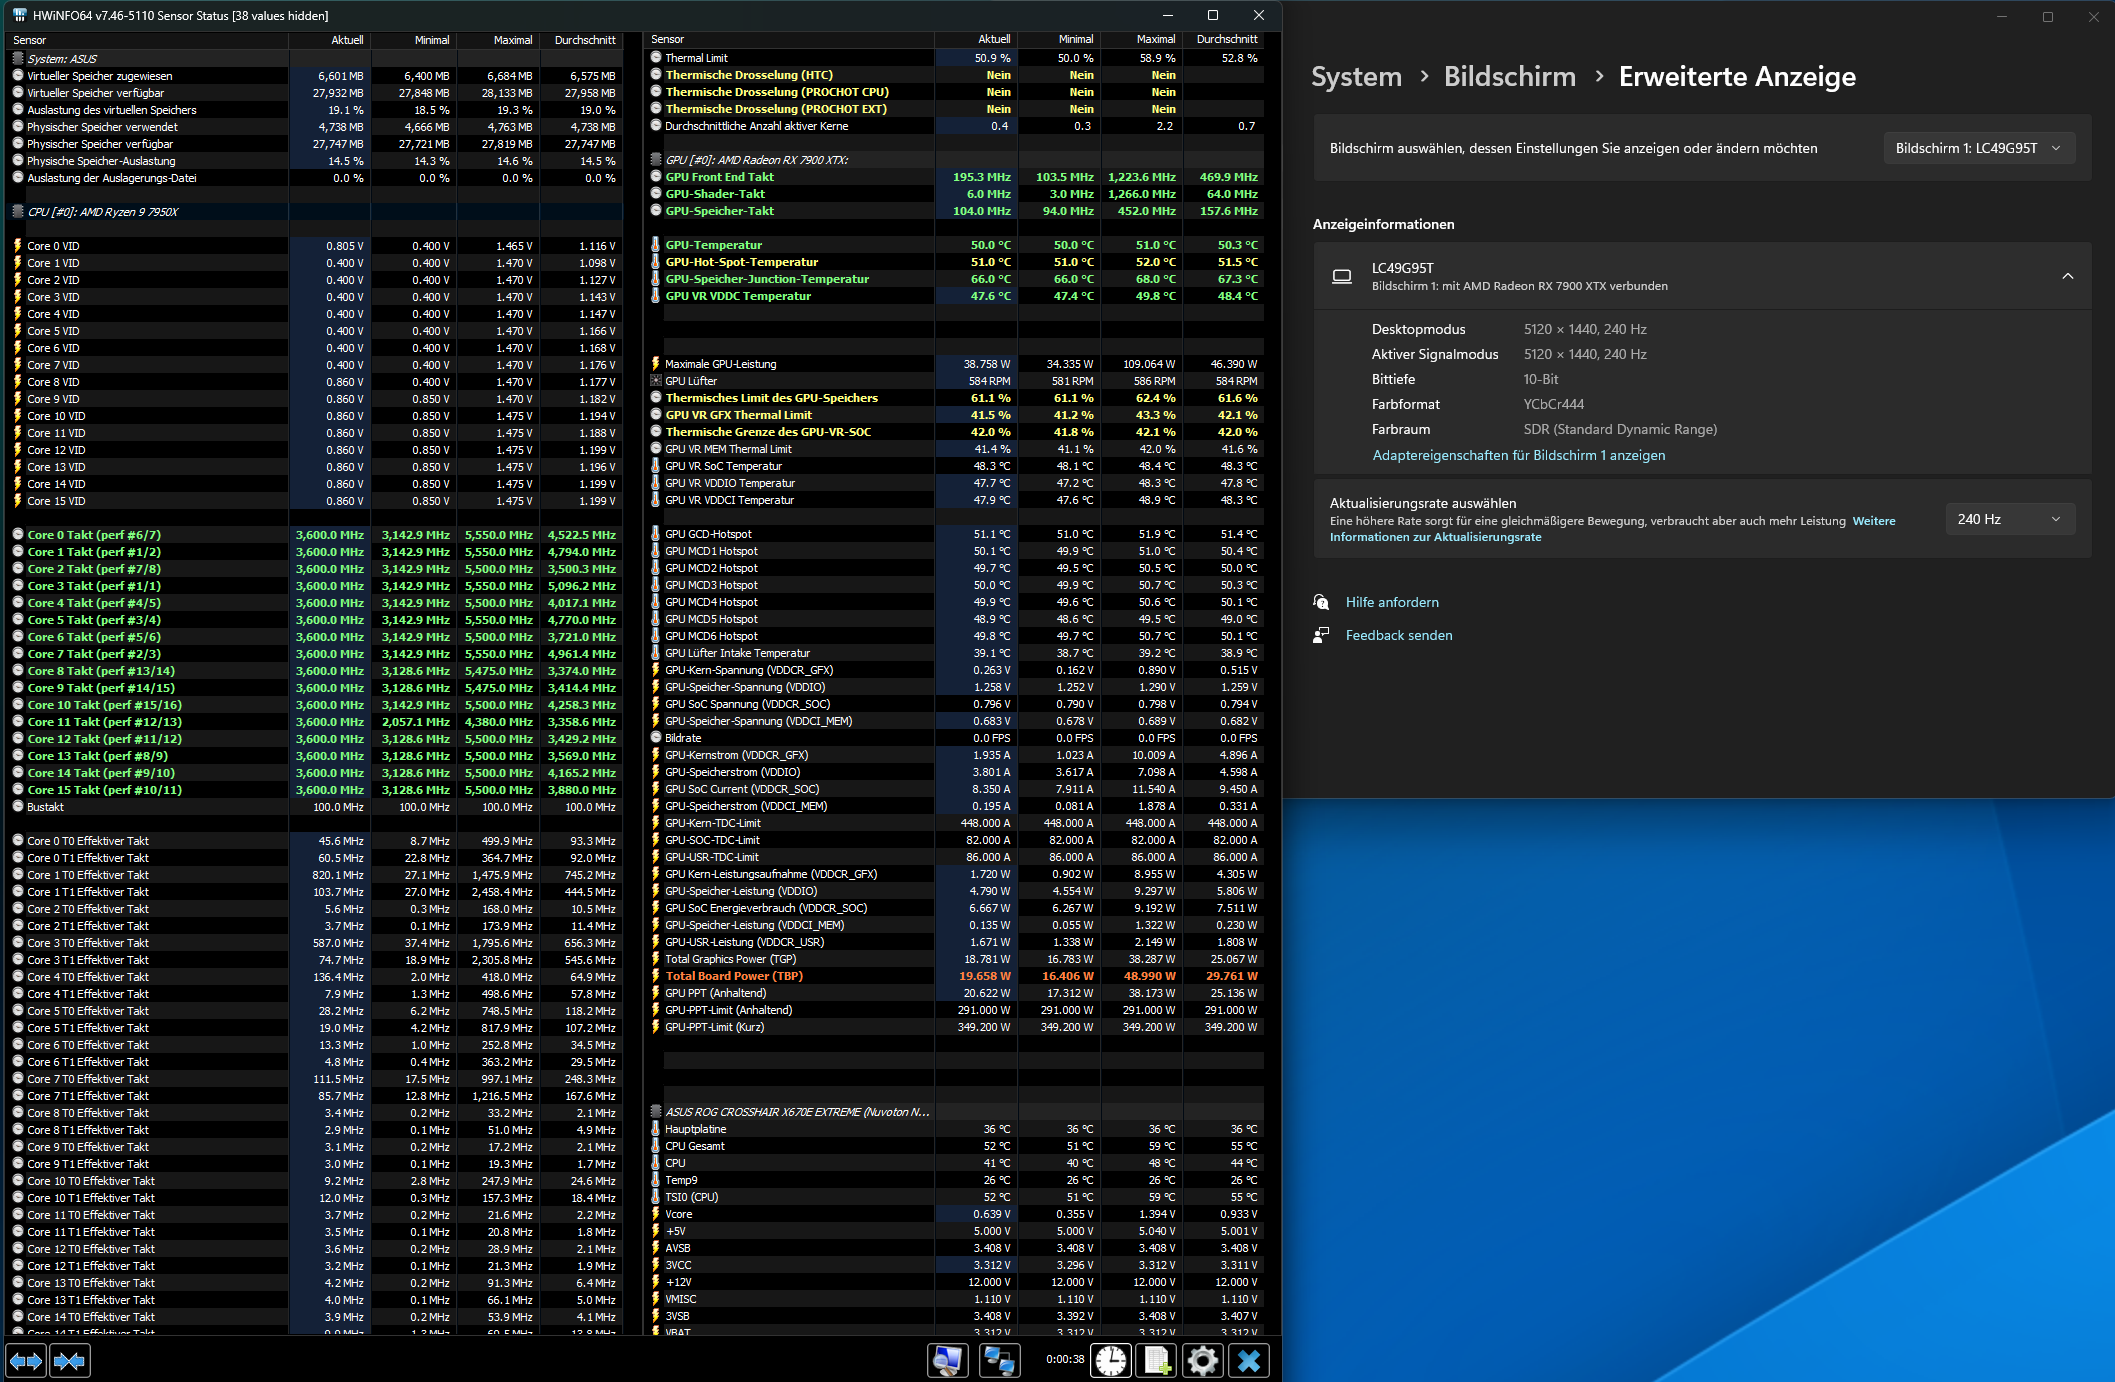Click the shrink columns arrows icon
The width and height of the screenshot is (2115, 1382).
coord(69,1360)
